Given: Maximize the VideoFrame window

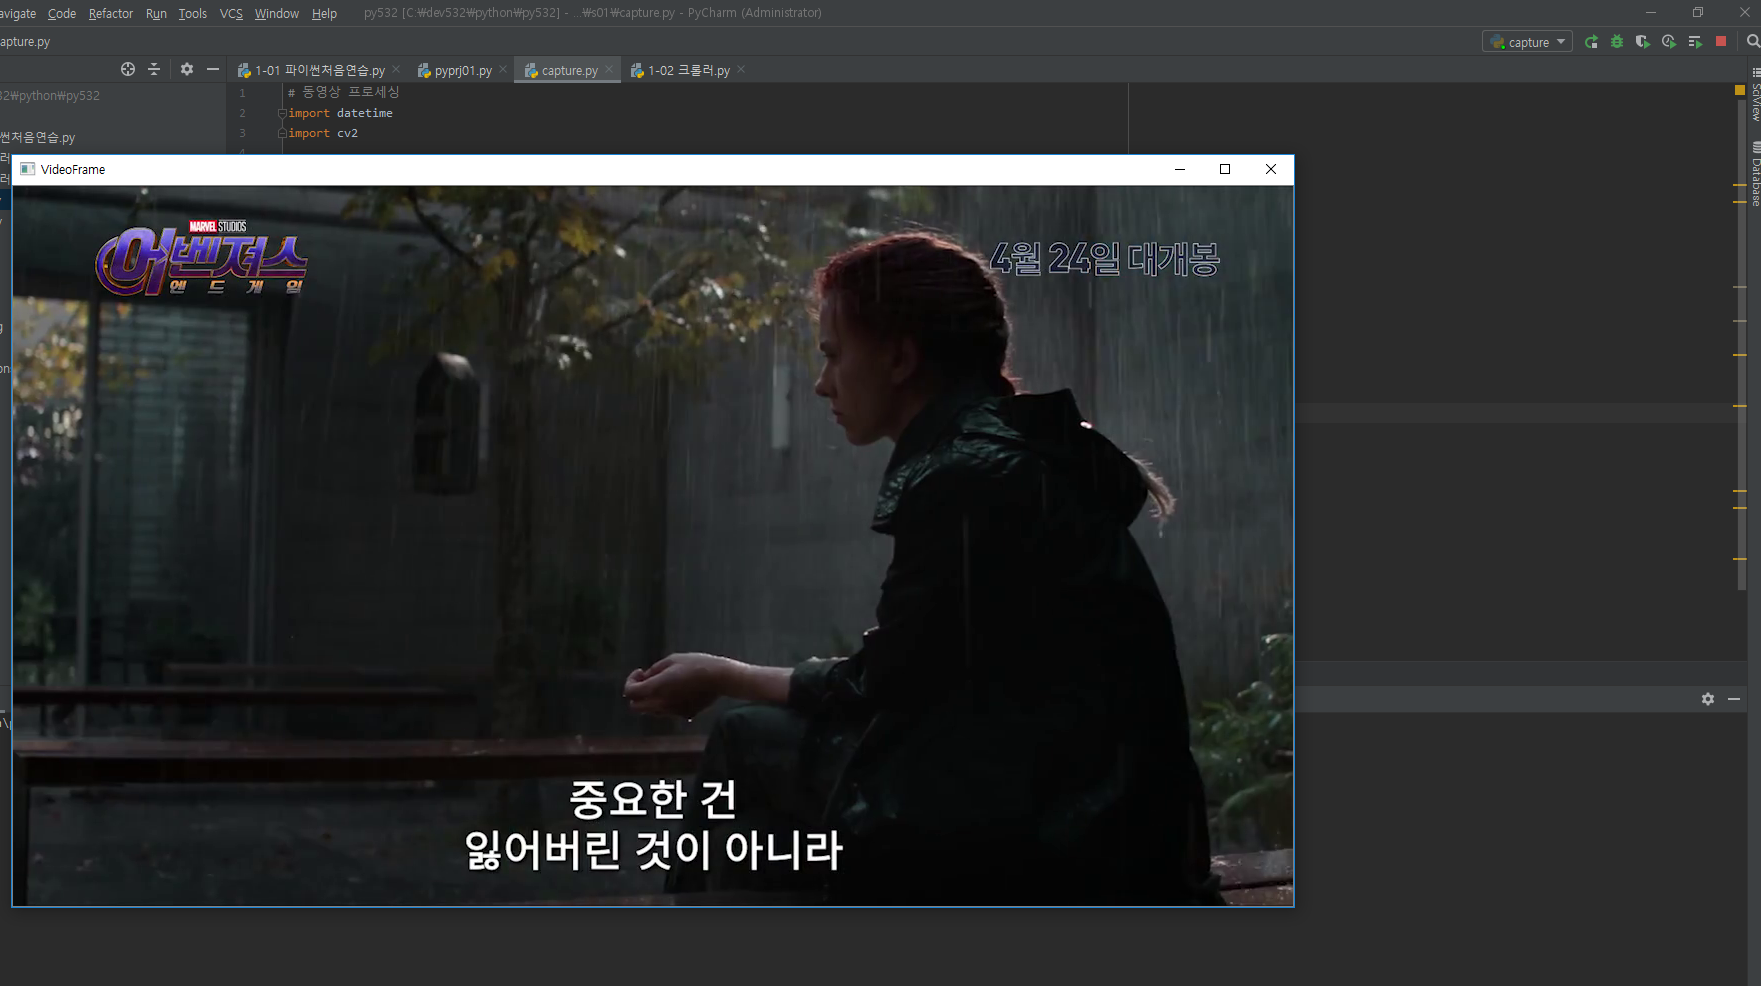Looking at the screenshot, I should (1225, 169).
